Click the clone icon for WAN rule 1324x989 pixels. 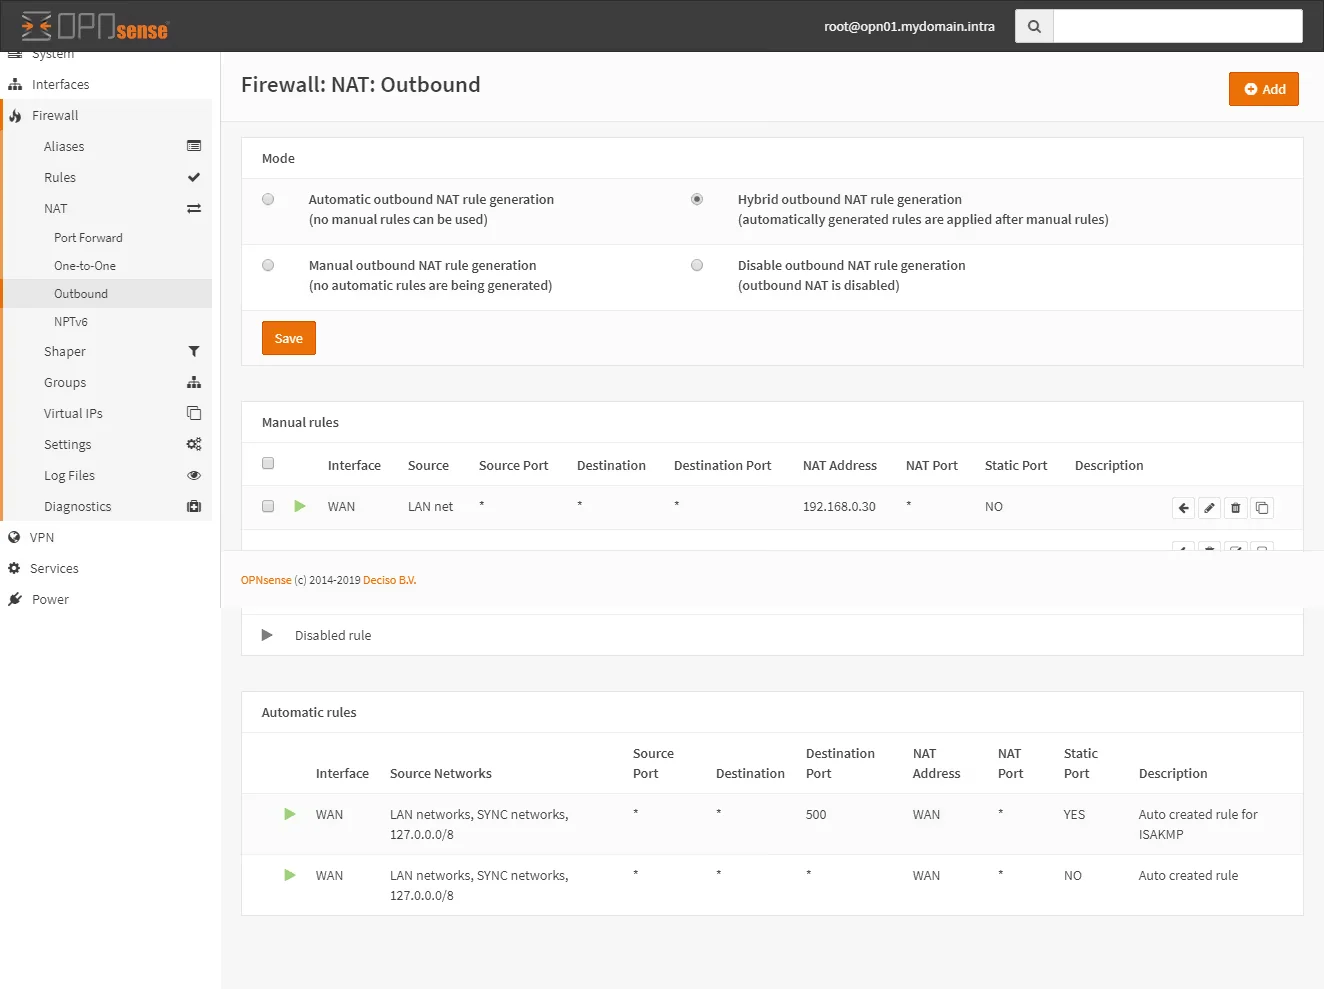[1262, 508]
